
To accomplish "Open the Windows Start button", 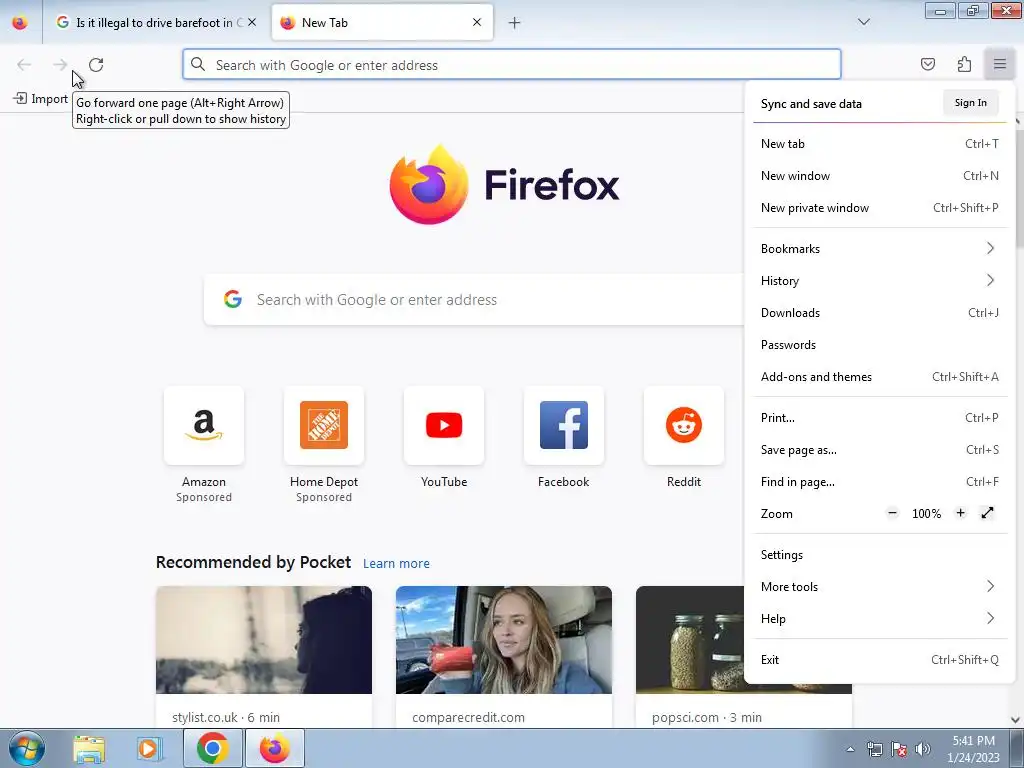I will tap(27, 748).
